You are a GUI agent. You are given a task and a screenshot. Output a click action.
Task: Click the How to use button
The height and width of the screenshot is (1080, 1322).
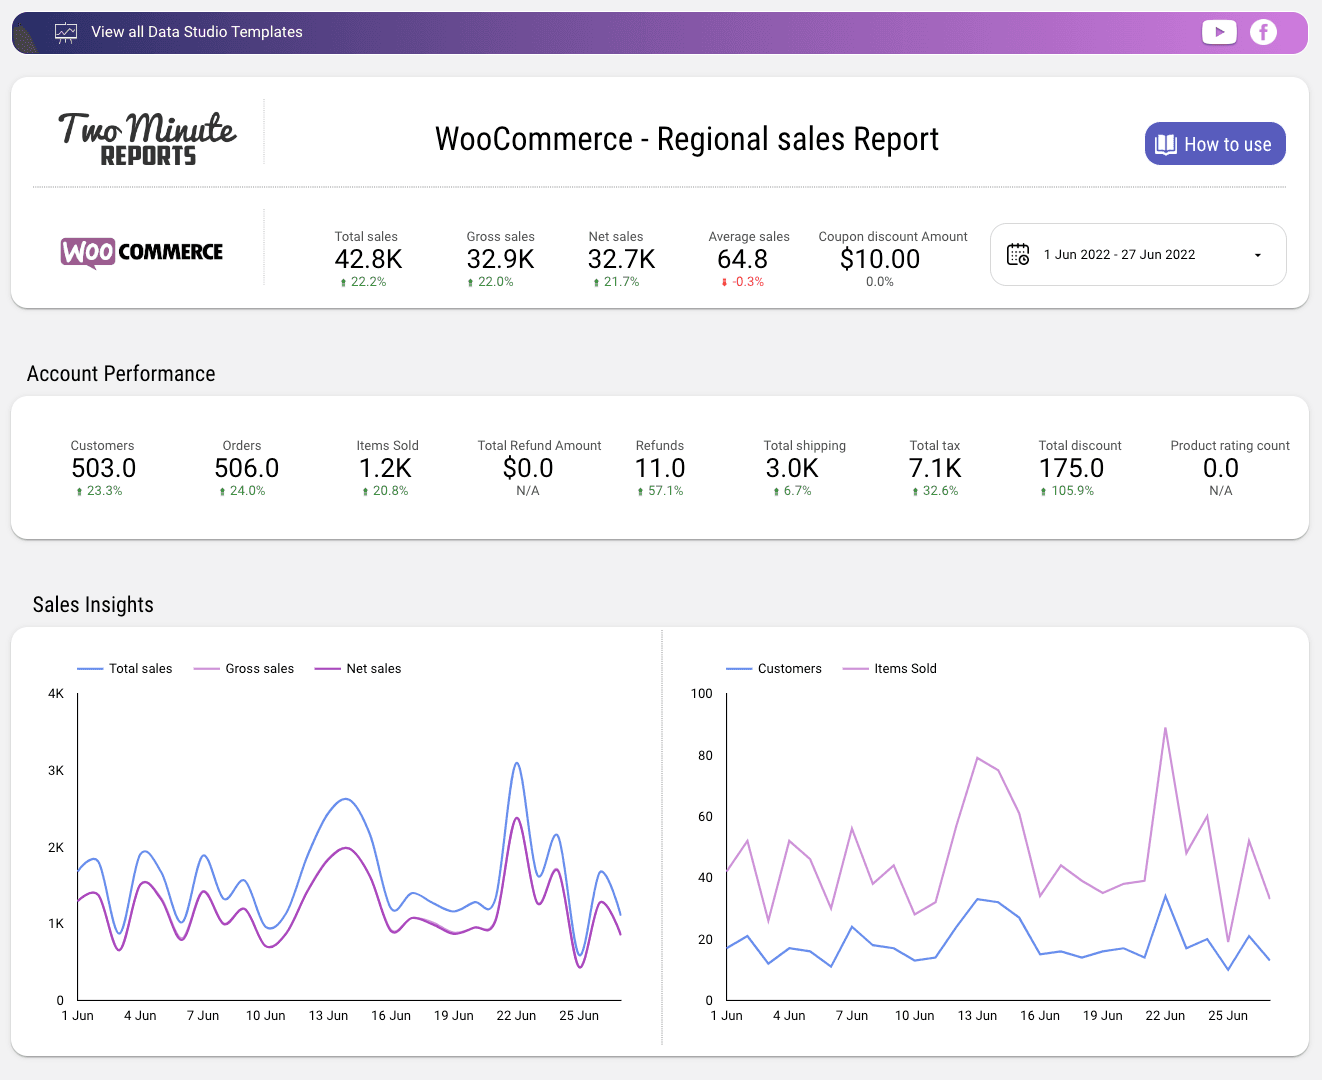pyautogui.click(x=1215, y=143)
